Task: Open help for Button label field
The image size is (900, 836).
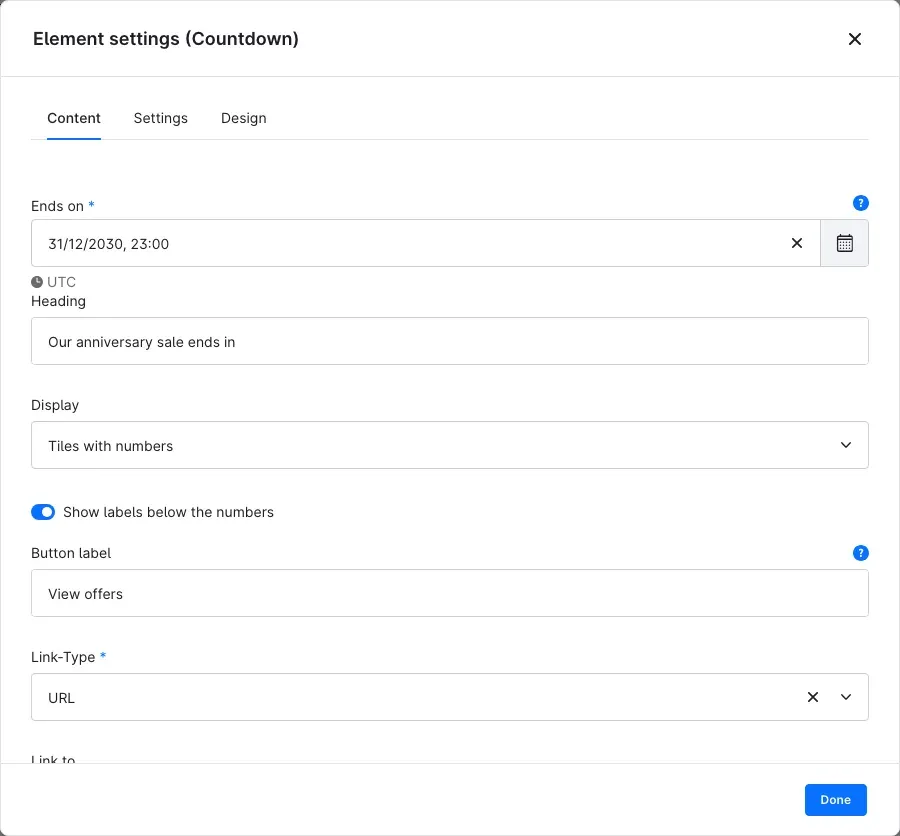Action: [860, 553]
